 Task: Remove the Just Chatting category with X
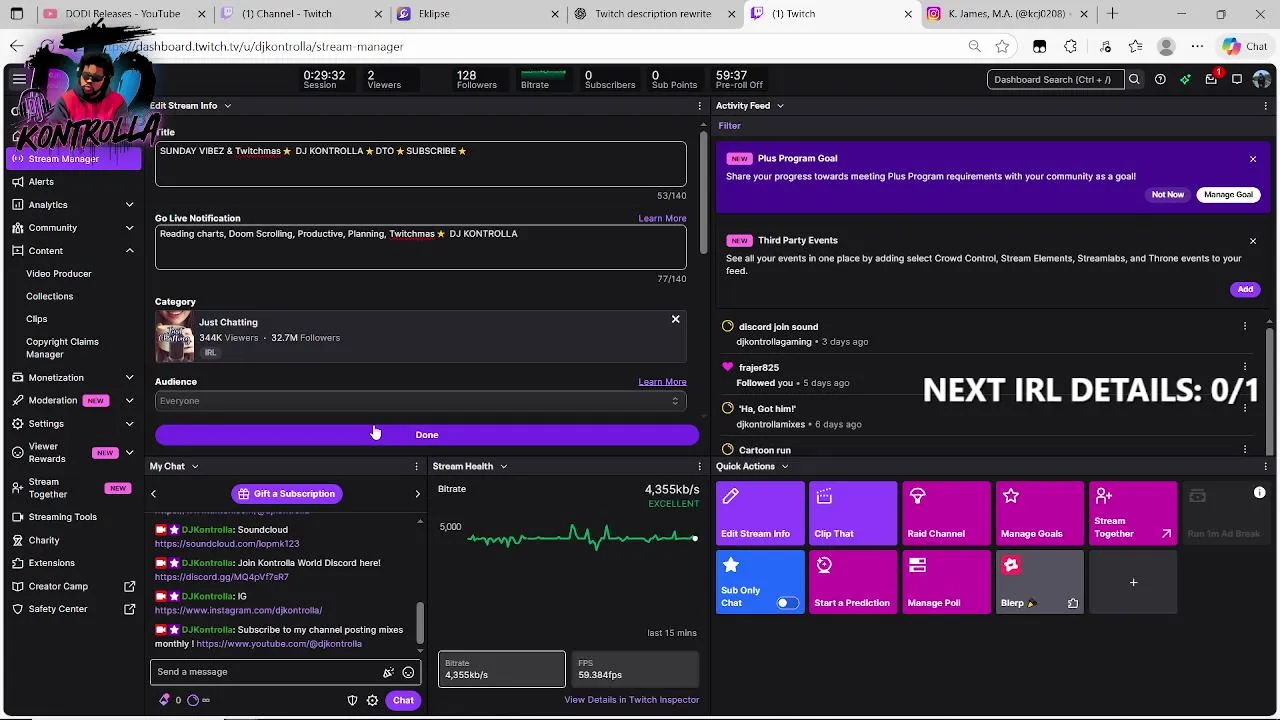coord(675,320)
